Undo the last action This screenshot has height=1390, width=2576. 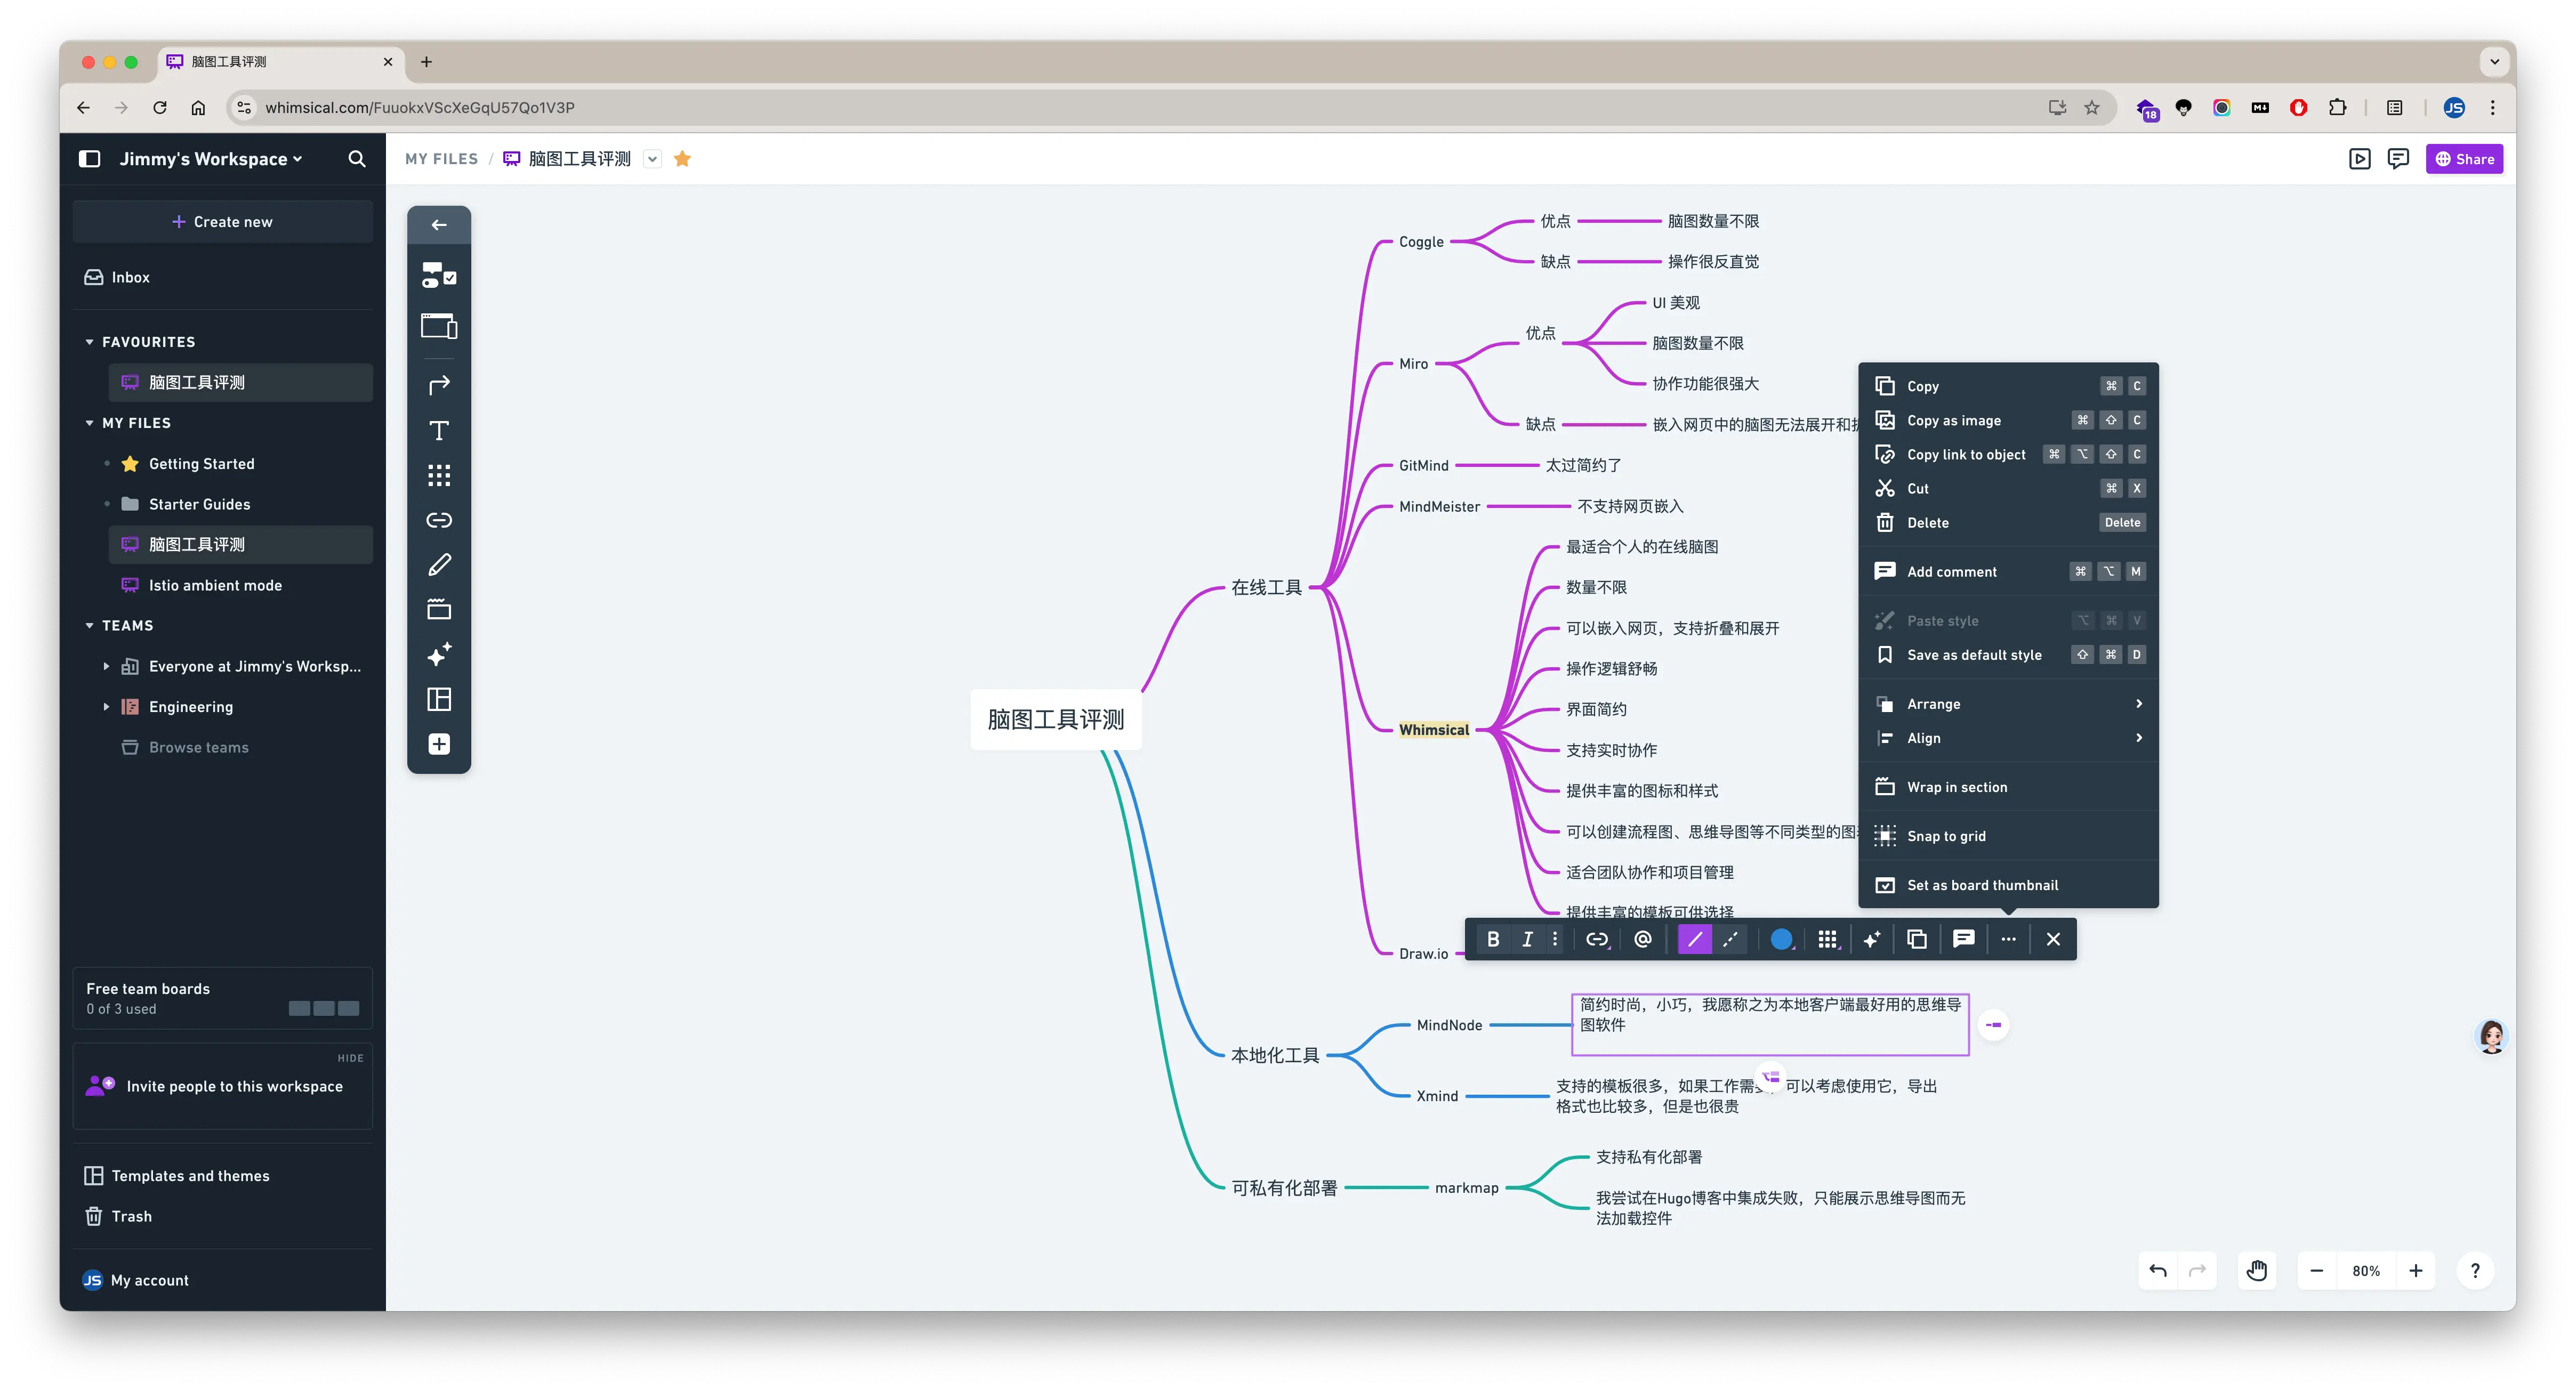(x=2158, y=1271)
